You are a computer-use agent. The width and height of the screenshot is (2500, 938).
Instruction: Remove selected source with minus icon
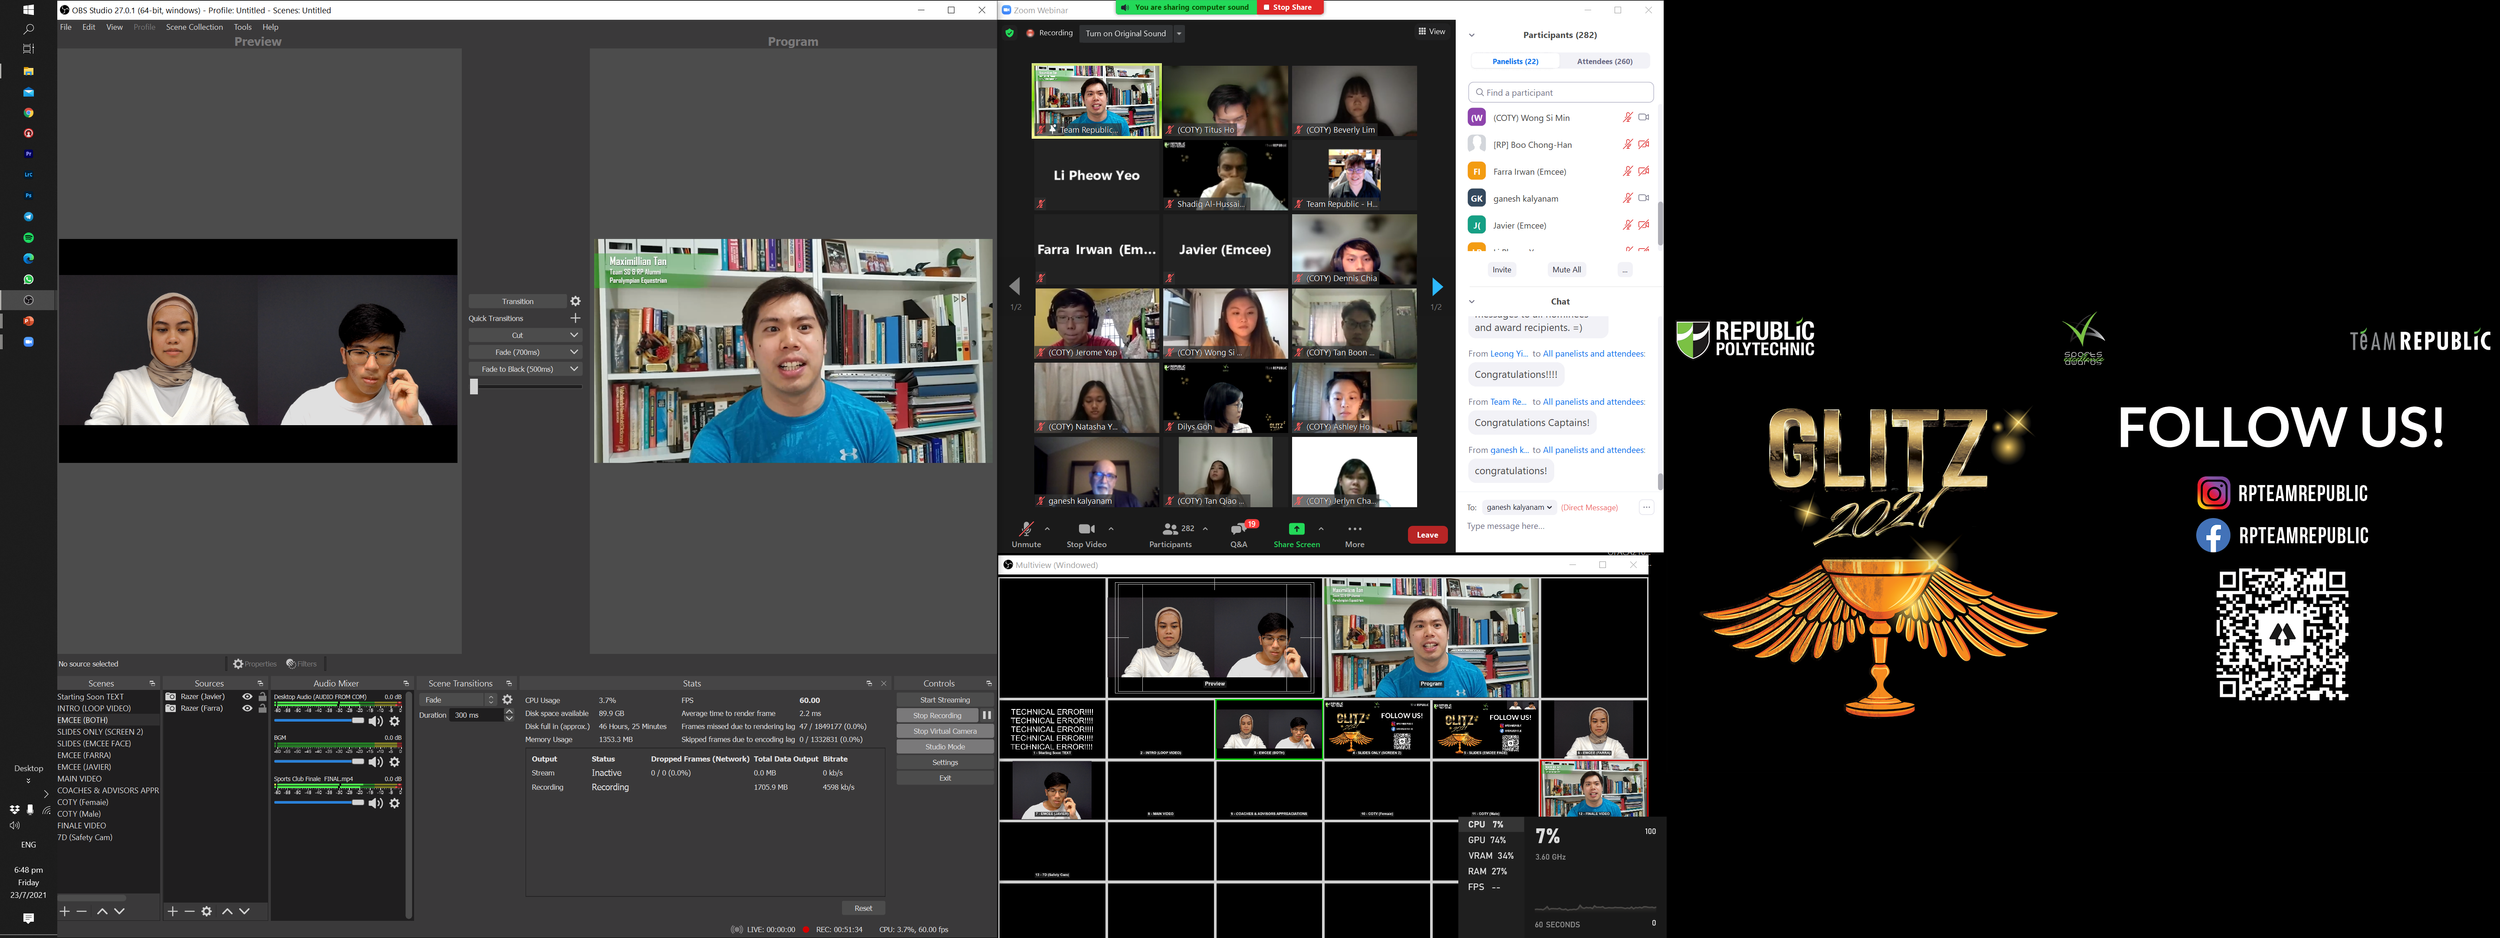[x=189, y=911]
